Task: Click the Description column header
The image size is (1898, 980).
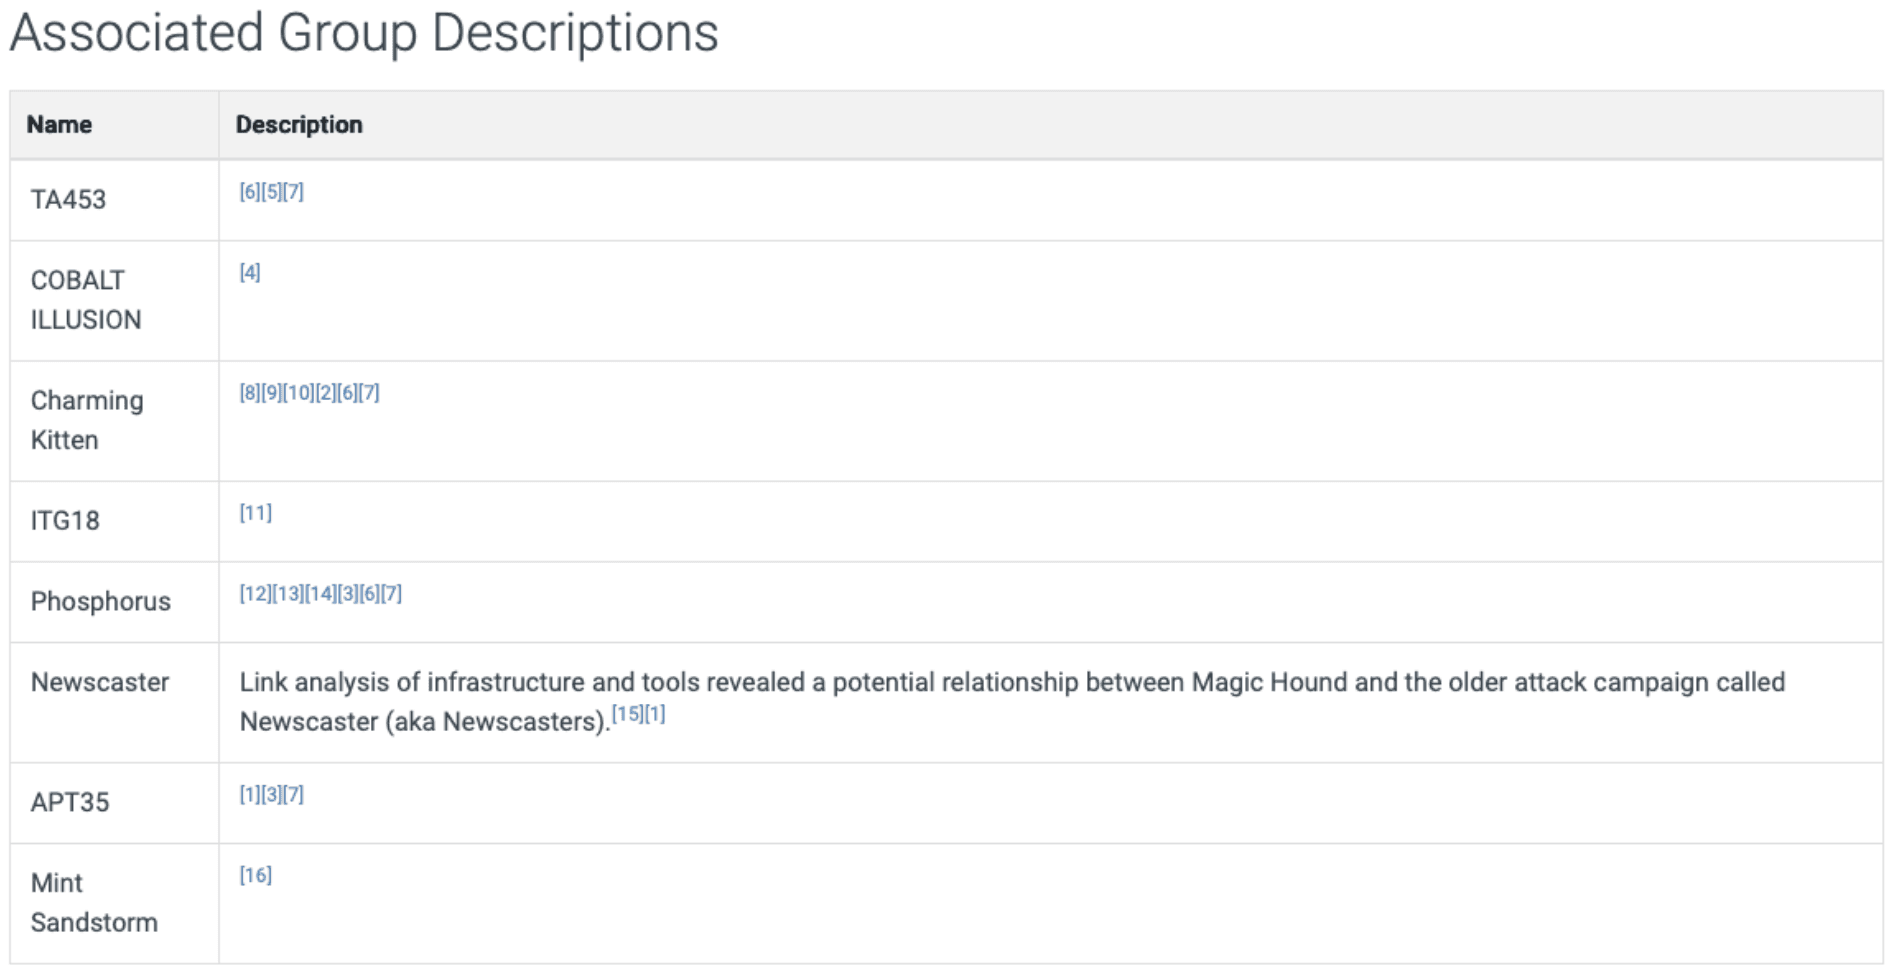Action: tap(299, 125)
